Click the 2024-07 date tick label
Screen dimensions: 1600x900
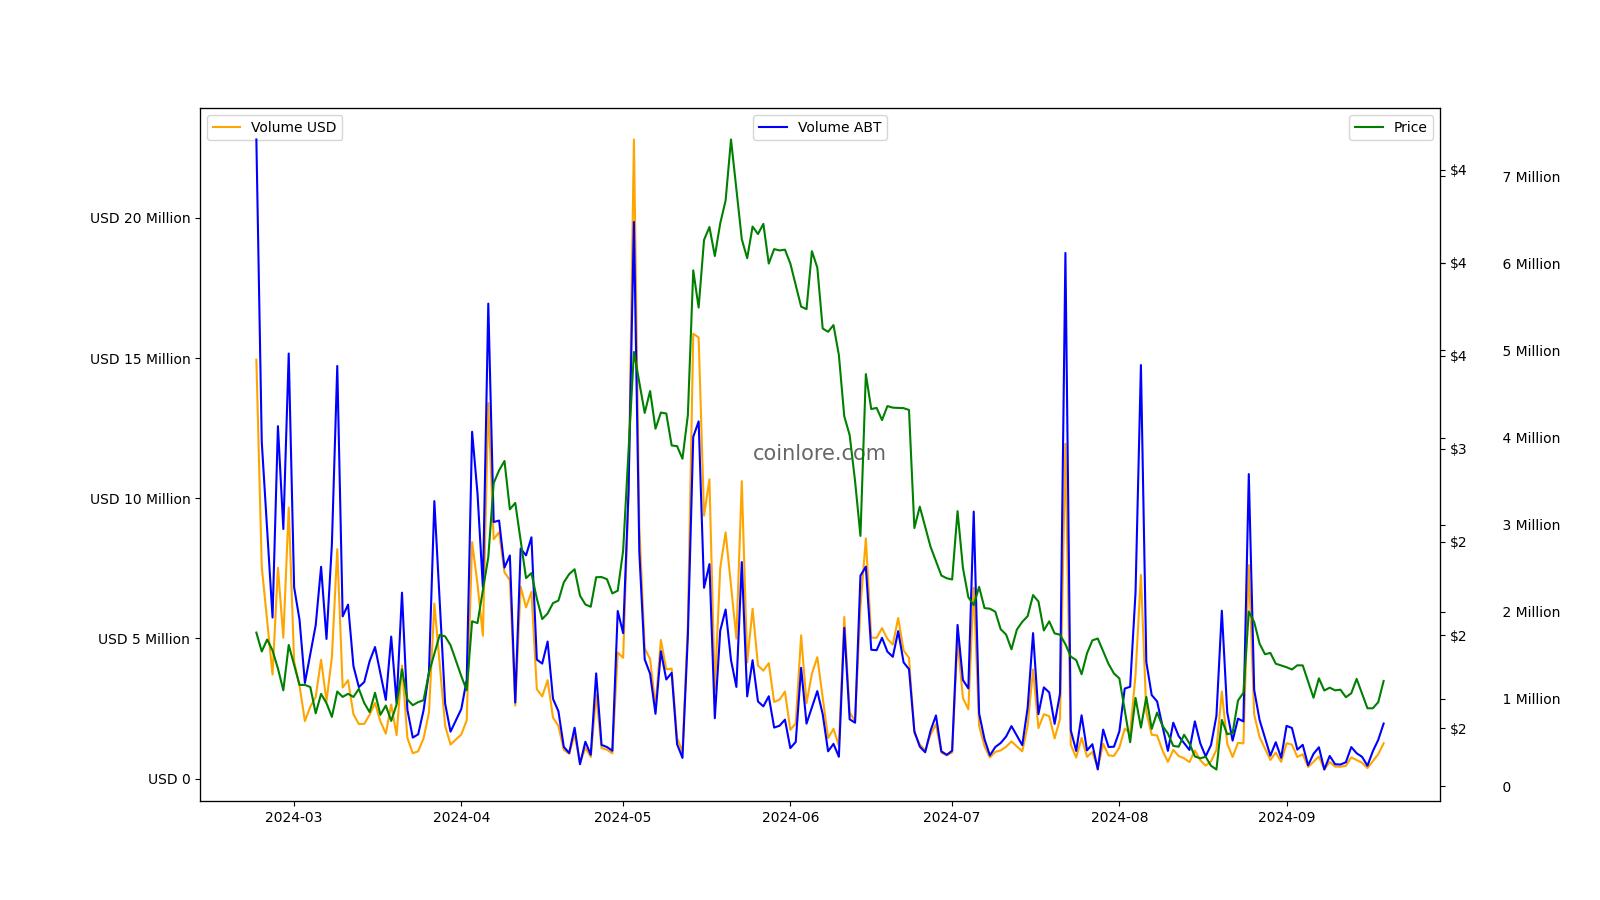(x=952, y=816)
